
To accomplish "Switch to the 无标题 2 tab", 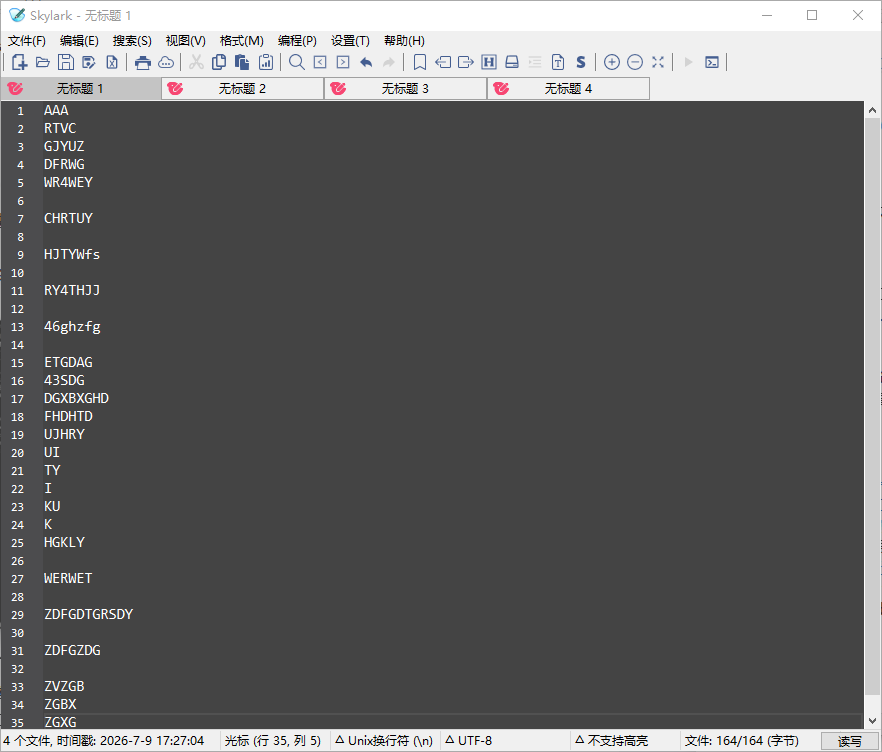I will point(242,88).
